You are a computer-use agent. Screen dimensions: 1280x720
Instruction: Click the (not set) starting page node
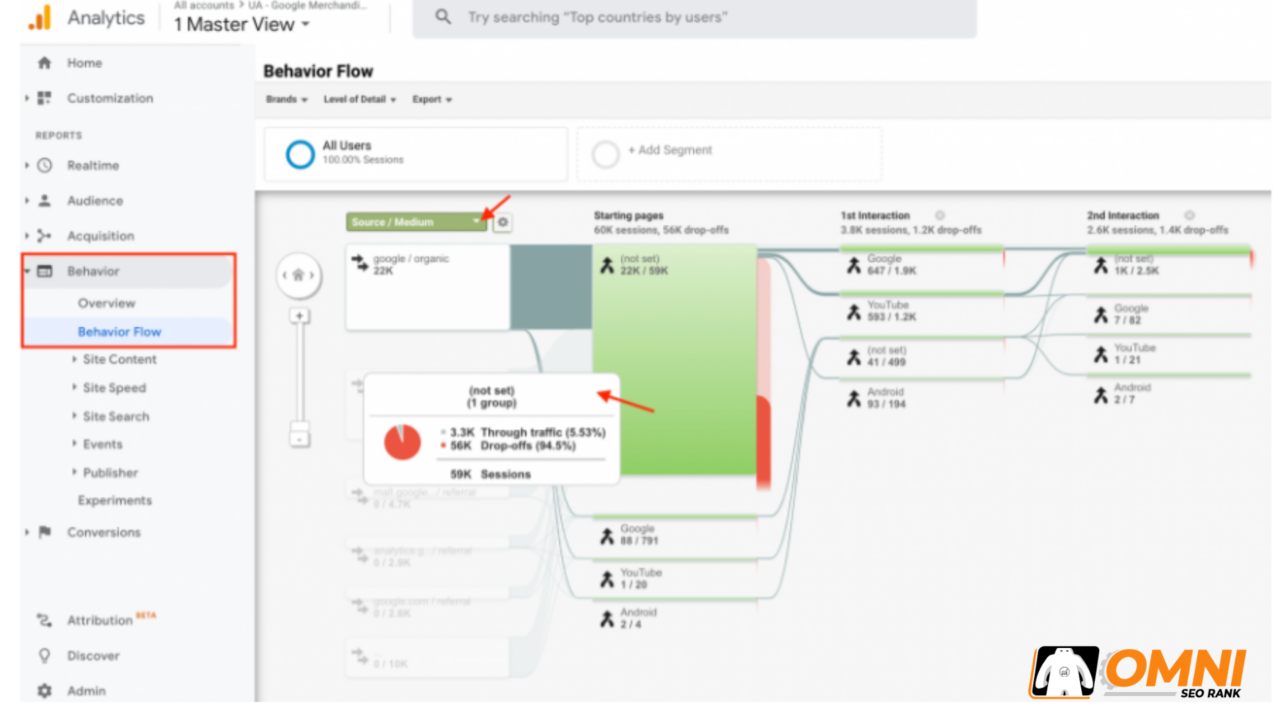(x=675, y=360)
